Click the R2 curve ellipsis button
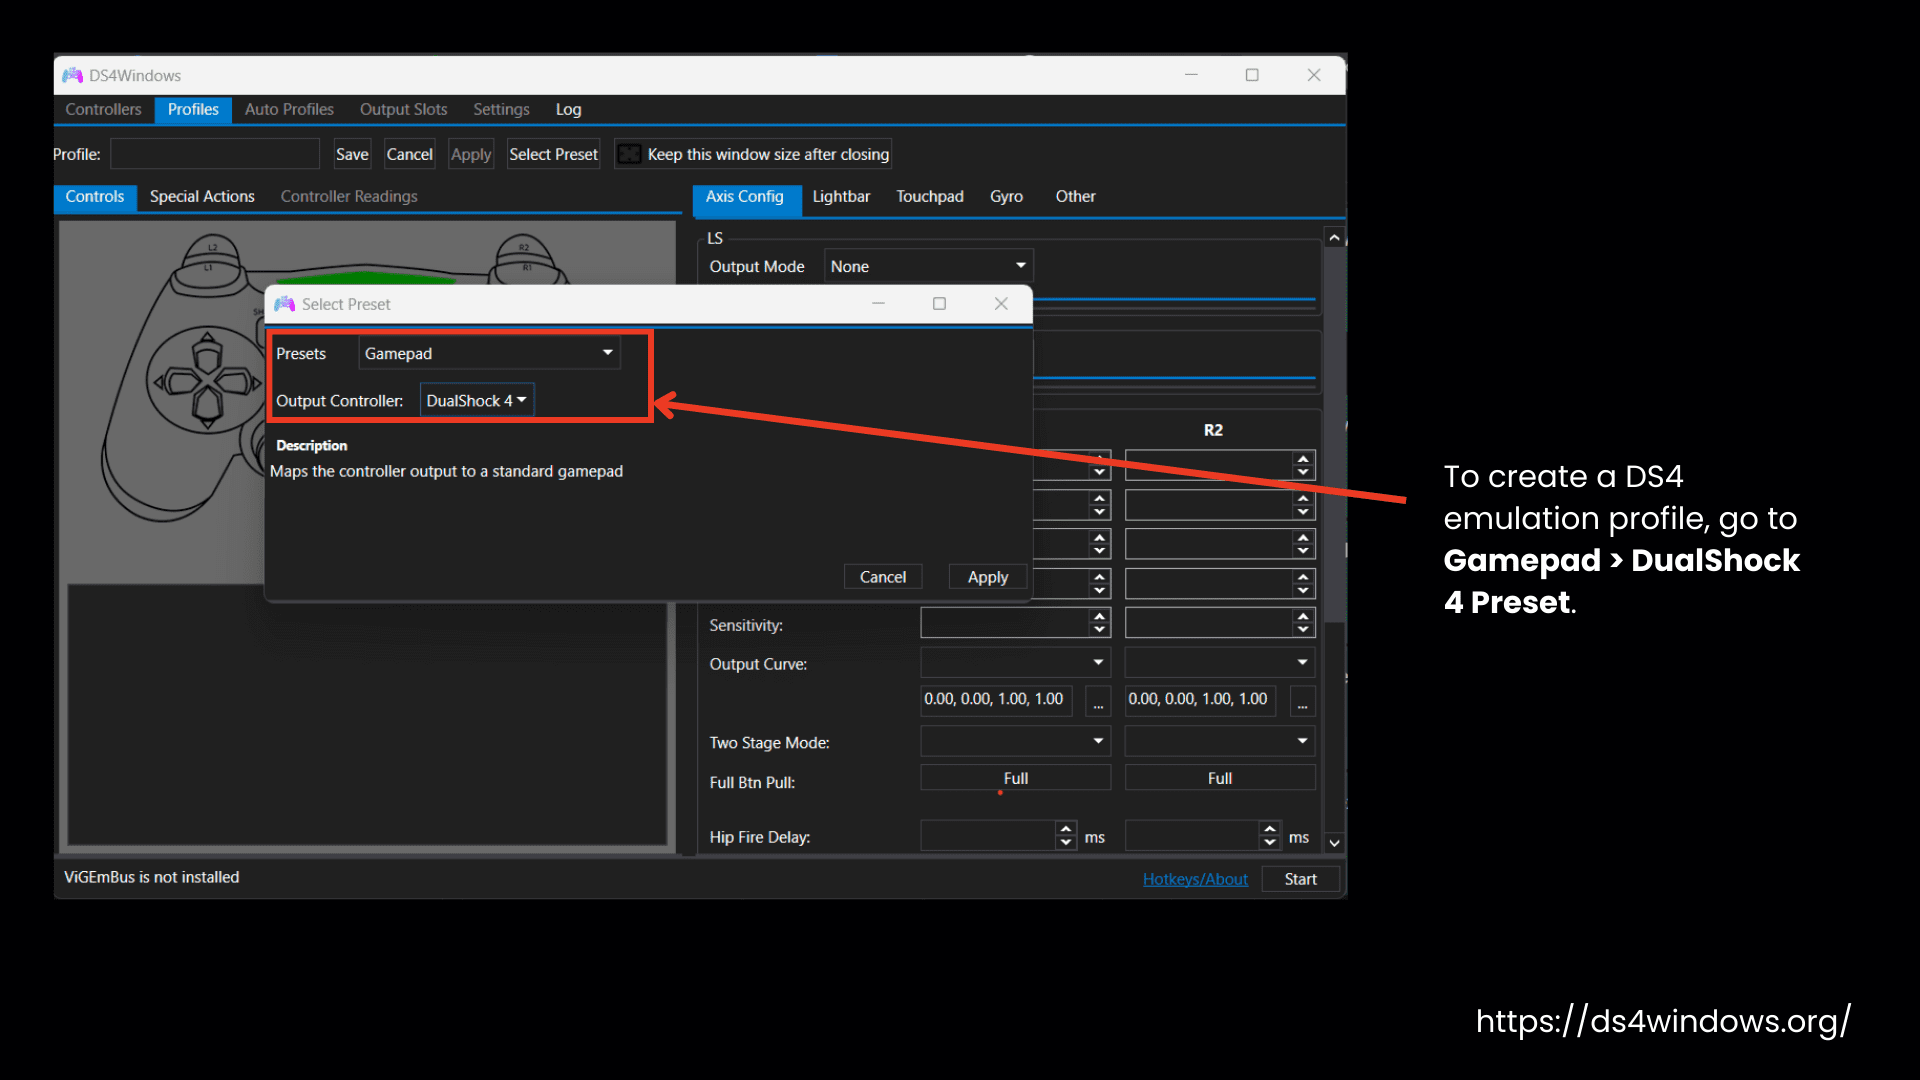The height and width of the screenshot is (1080, 1920). coord(1302,701)
